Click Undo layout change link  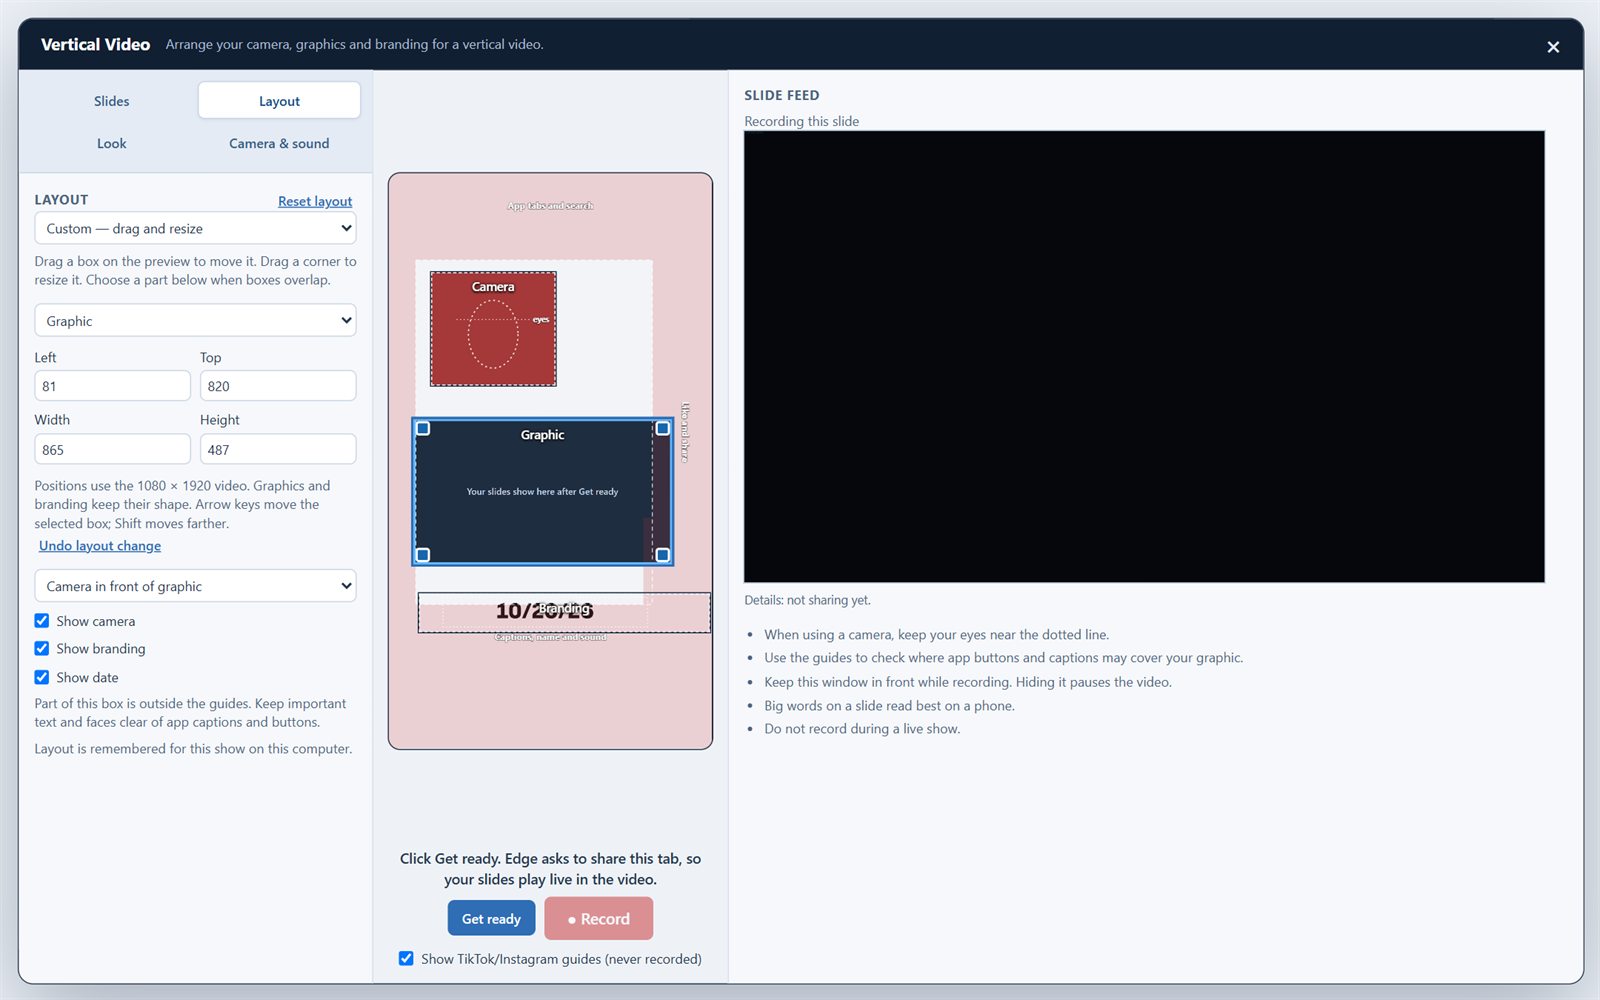coord(100,546)
